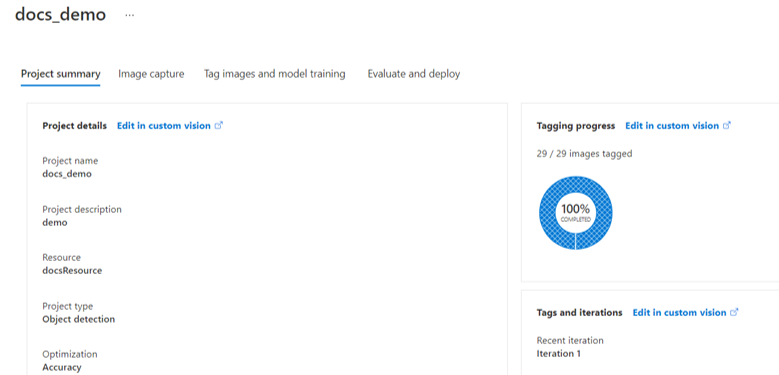Click the Tagging progress heading
779x375 pixels.
tap(576, 126)
